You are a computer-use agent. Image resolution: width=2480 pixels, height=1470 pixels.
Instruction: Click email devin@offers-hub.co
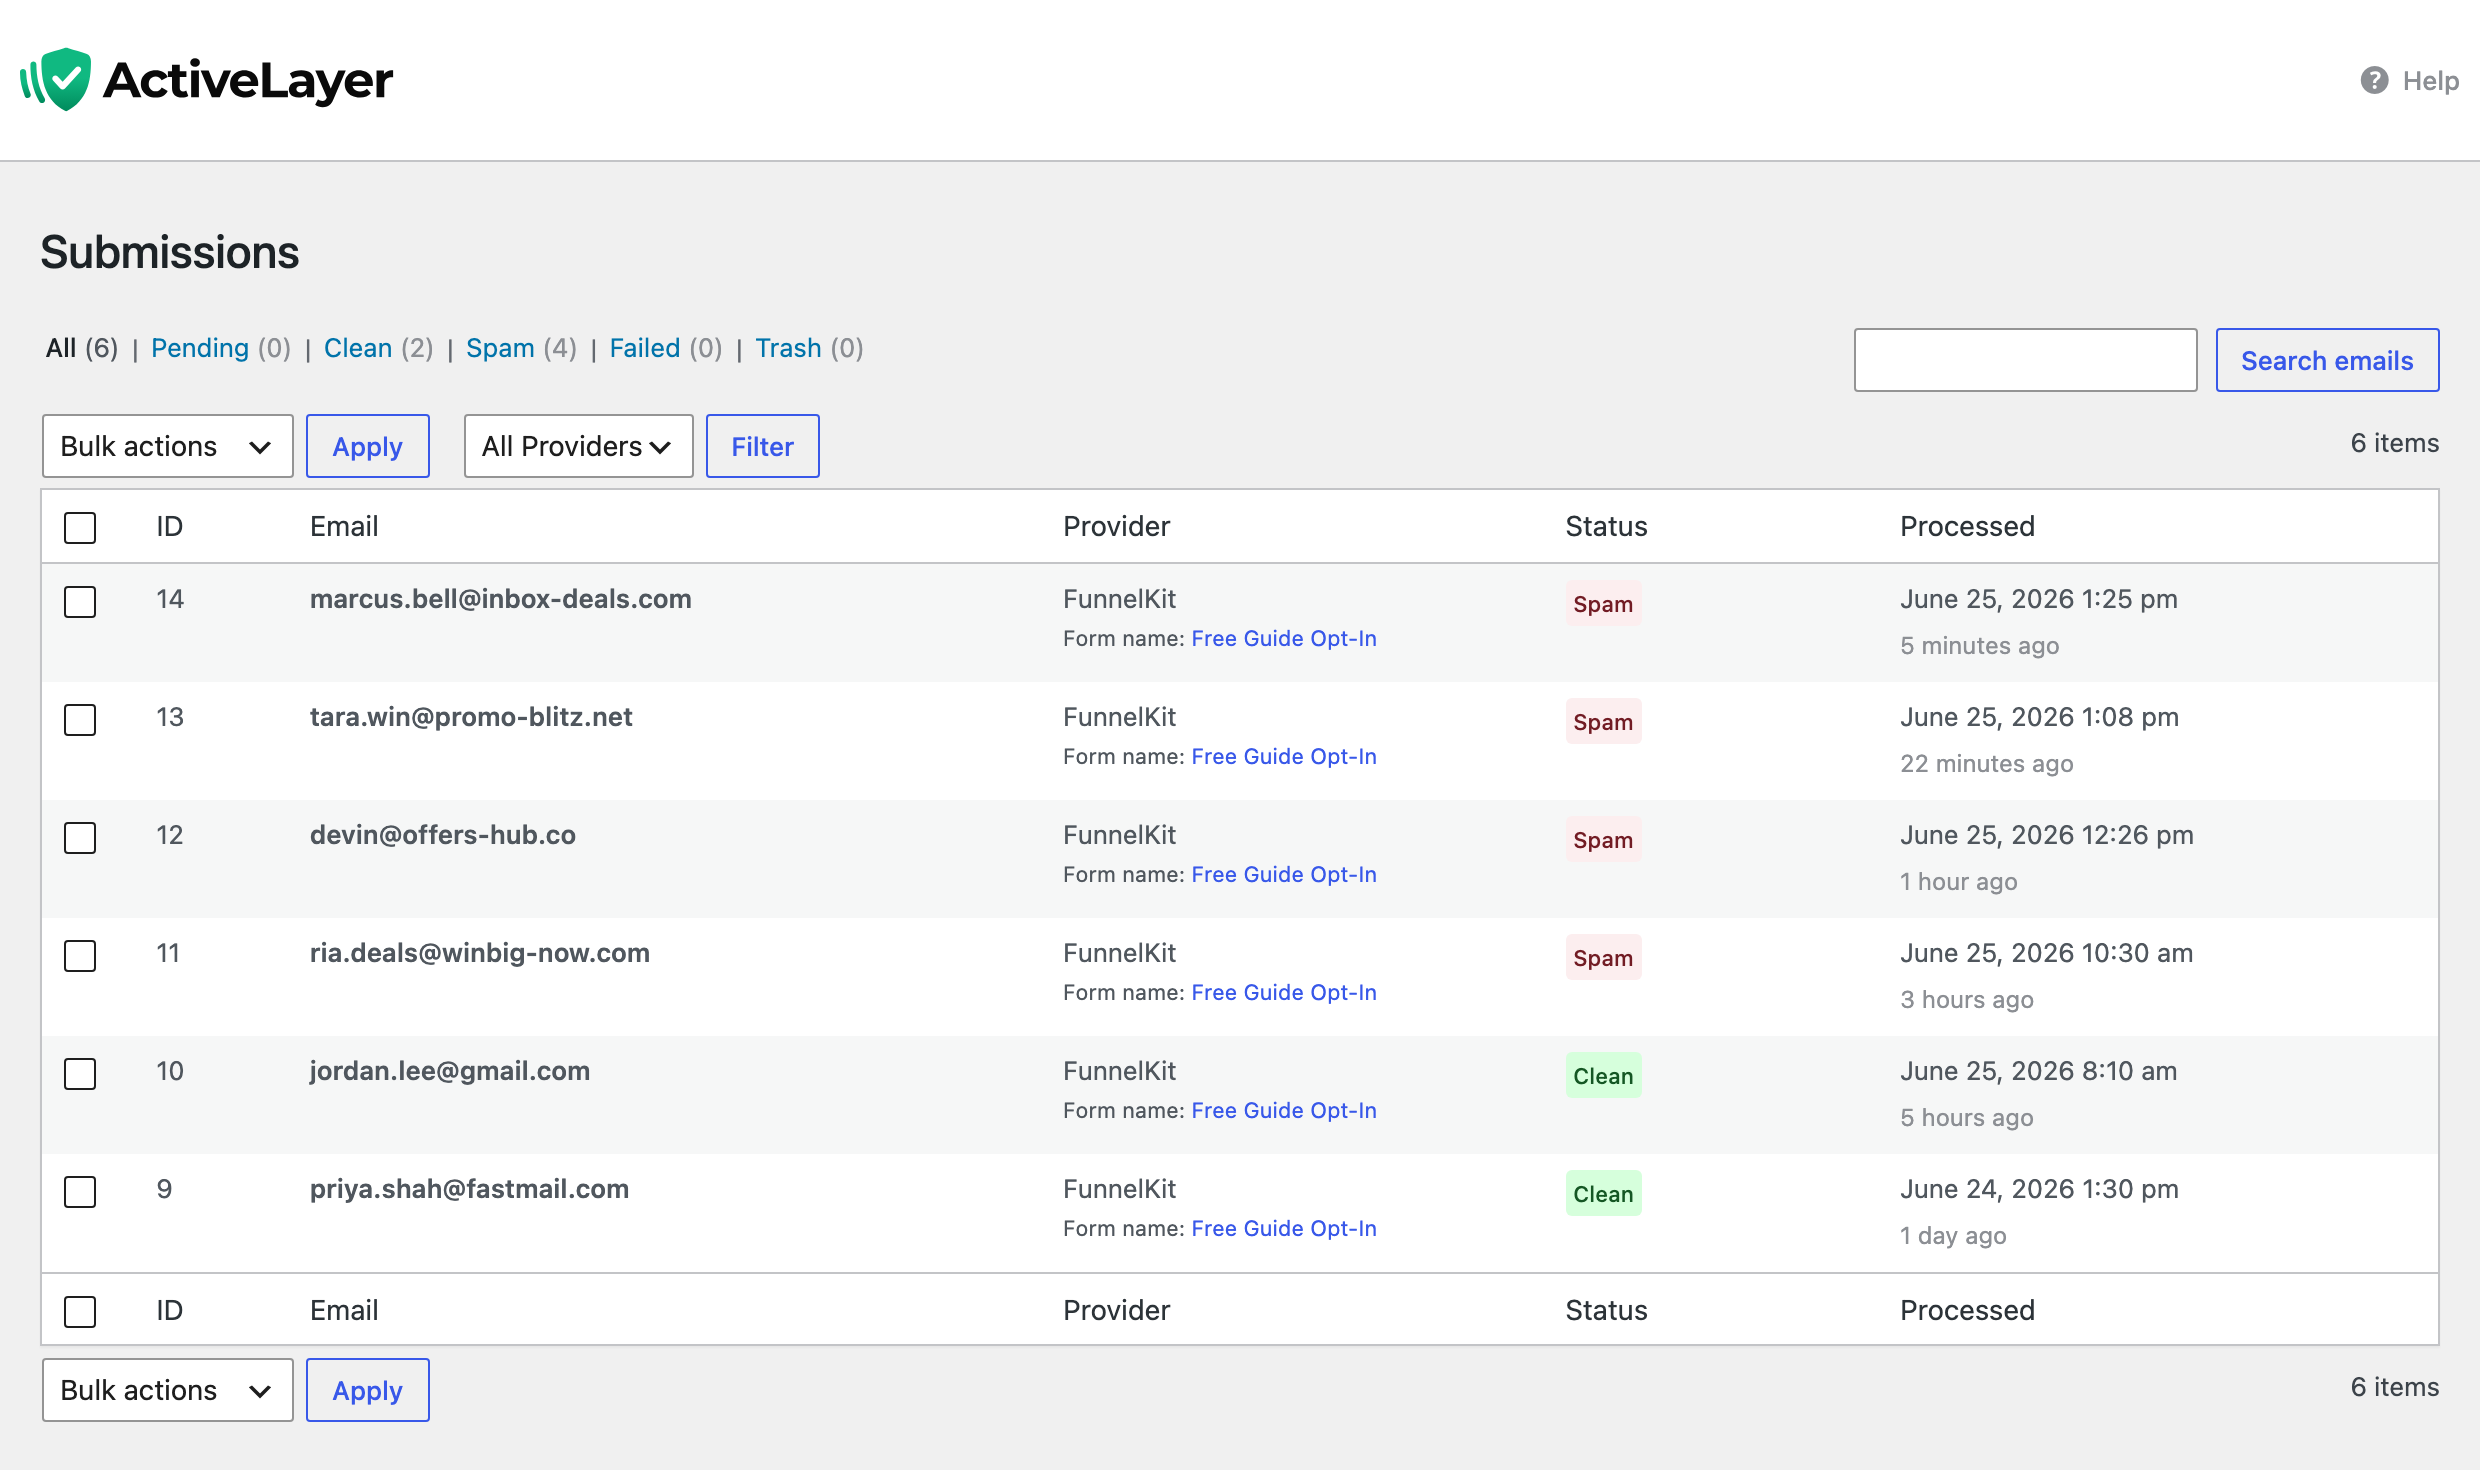tap(443, 835)
